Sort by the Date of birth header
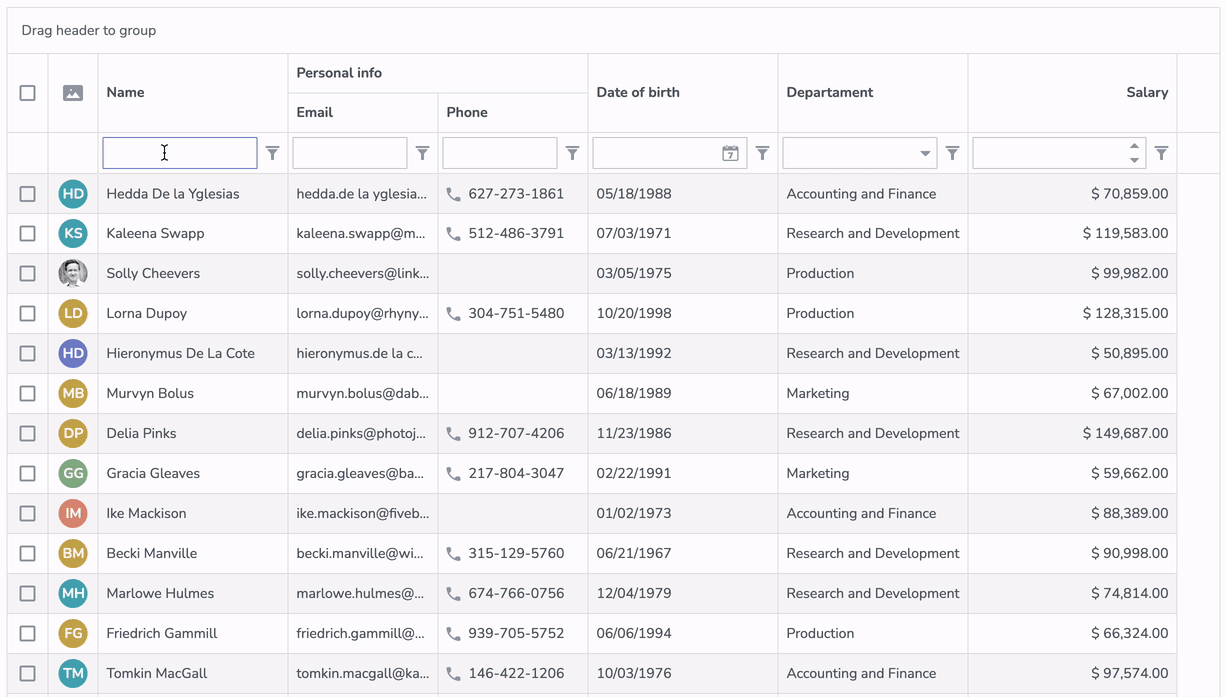Viewport: 1226px width, 697px height. pos(683,93)
